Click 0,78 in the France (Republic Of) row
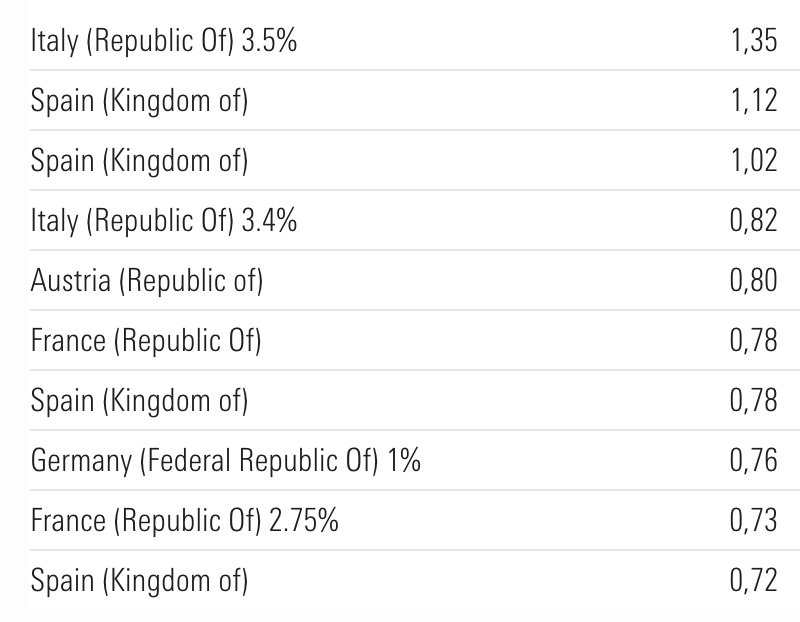Viewport: 800px width, 622px height. (753, 341)
